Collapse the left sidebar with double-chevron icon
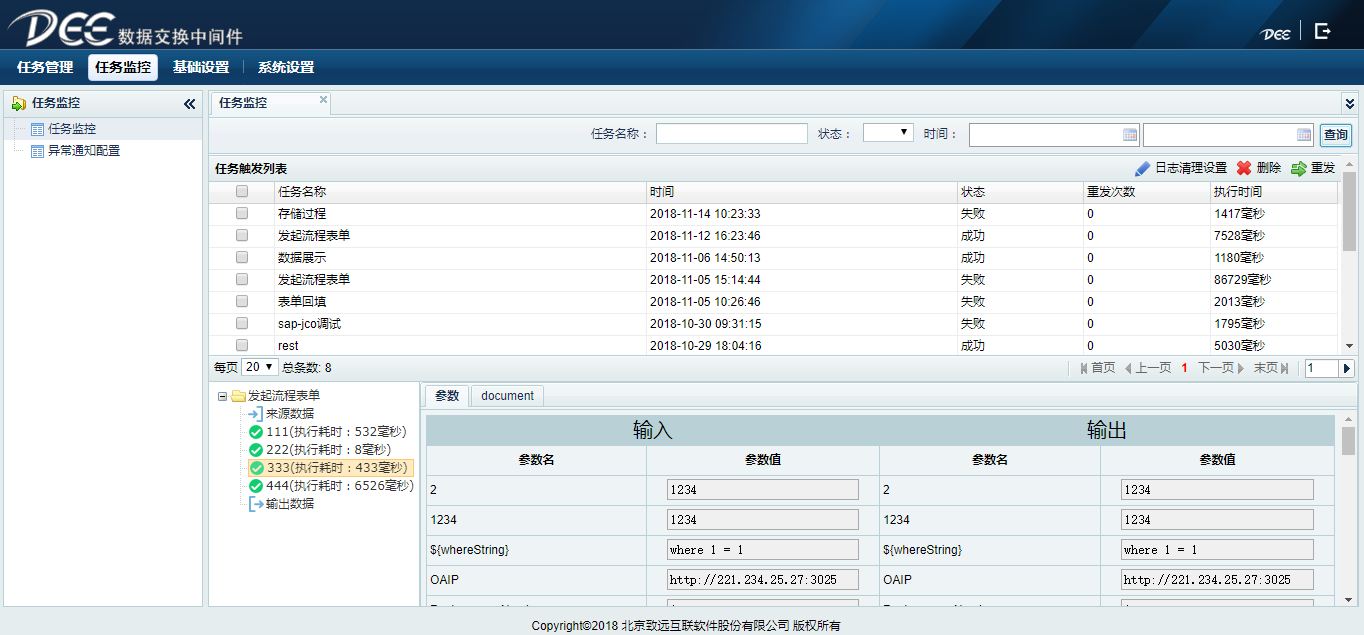This screenshot has width=1364, height=635. [x=189, y=104]
